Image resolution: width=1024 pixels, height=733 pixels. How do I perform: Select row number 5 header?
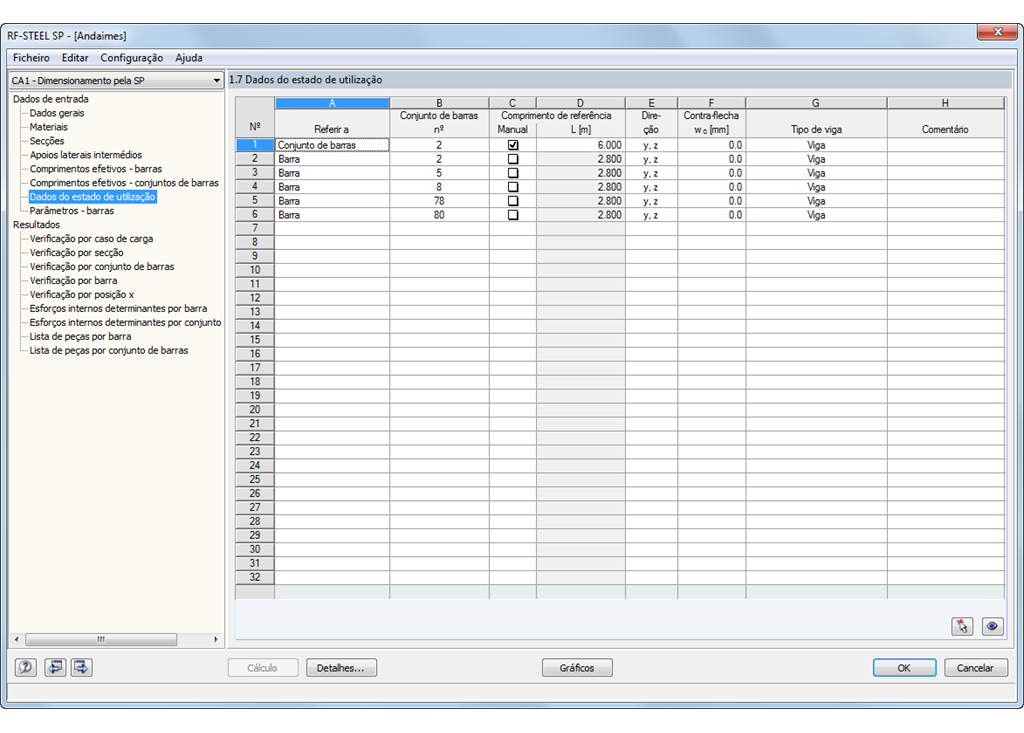coord(255,201)
